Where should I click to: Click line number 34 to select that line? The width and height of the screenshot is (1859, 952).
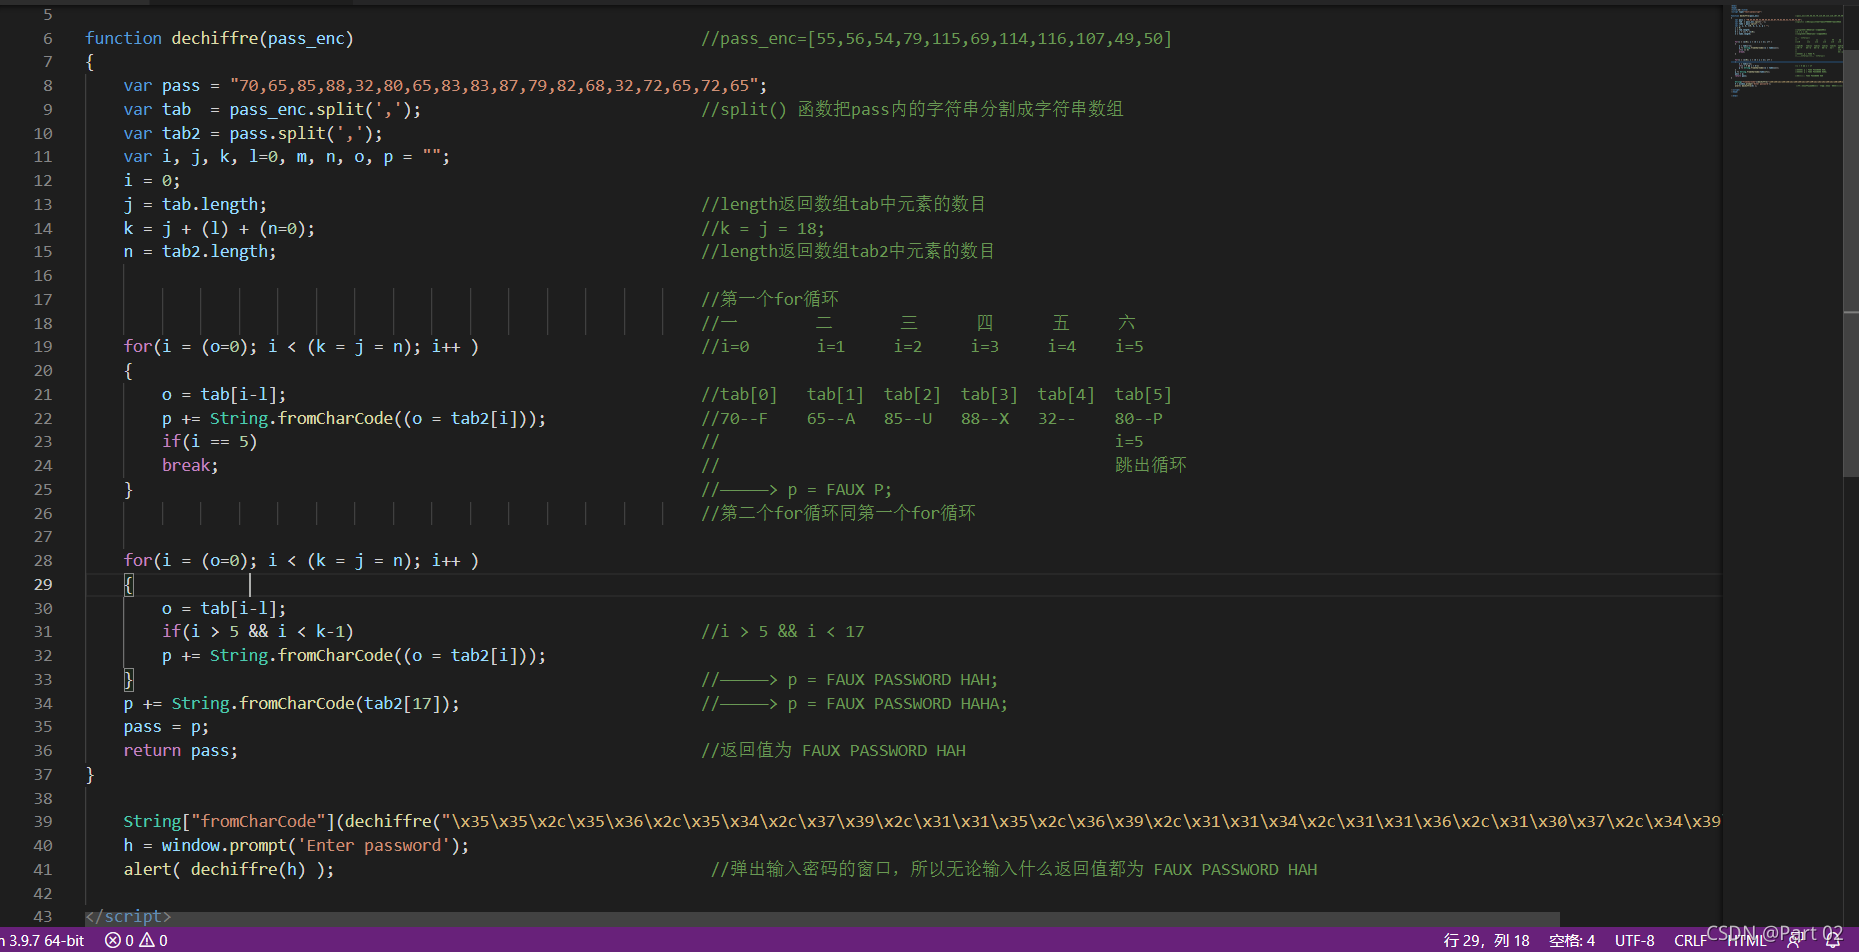[43, 703]
